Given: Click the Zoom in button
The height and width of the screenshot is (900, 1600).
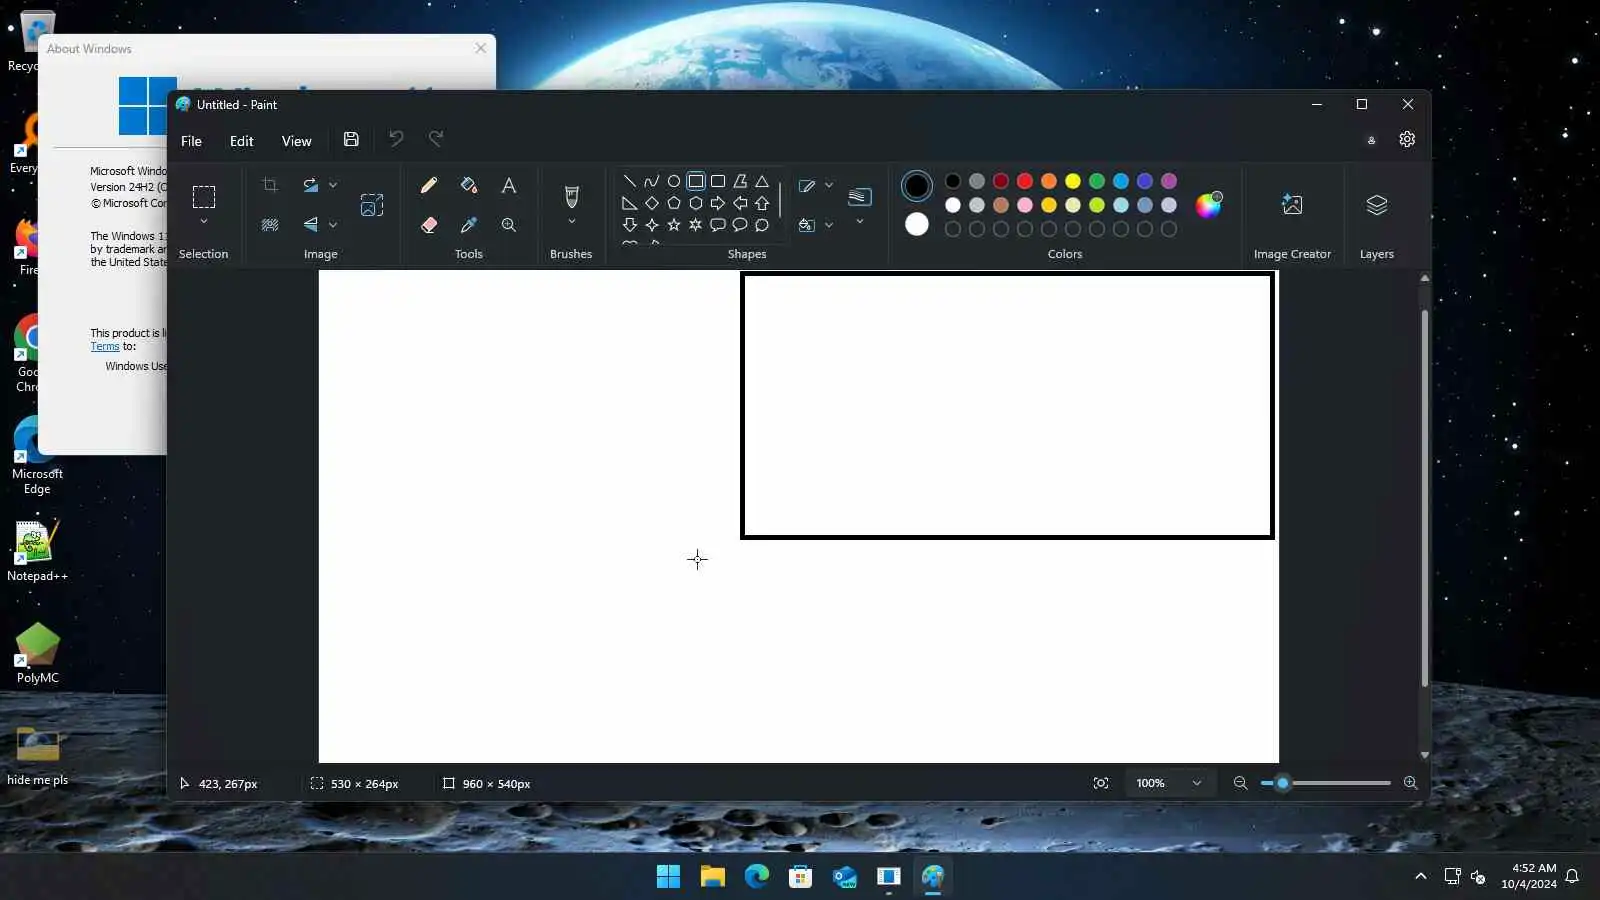Looking at the screenshot, I should (x=1411, y=783).
